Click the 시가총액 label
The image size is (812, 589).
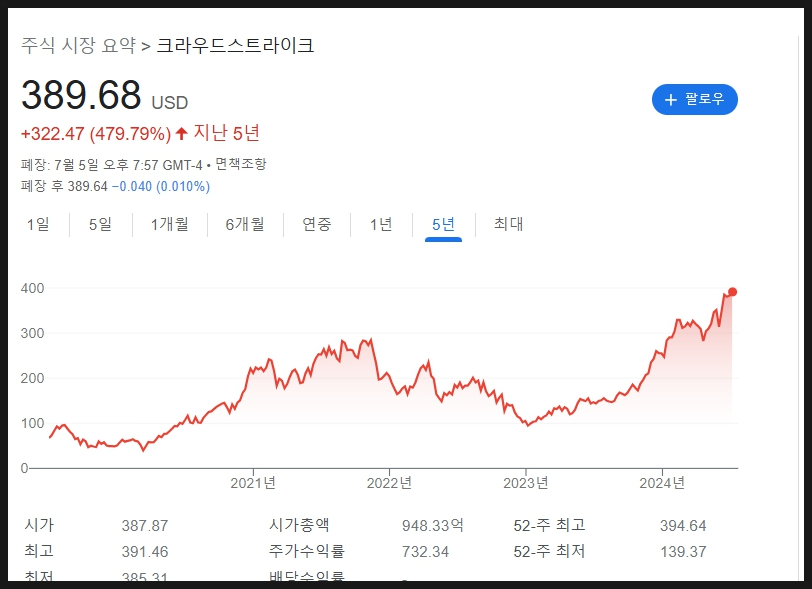pos(299,525)
